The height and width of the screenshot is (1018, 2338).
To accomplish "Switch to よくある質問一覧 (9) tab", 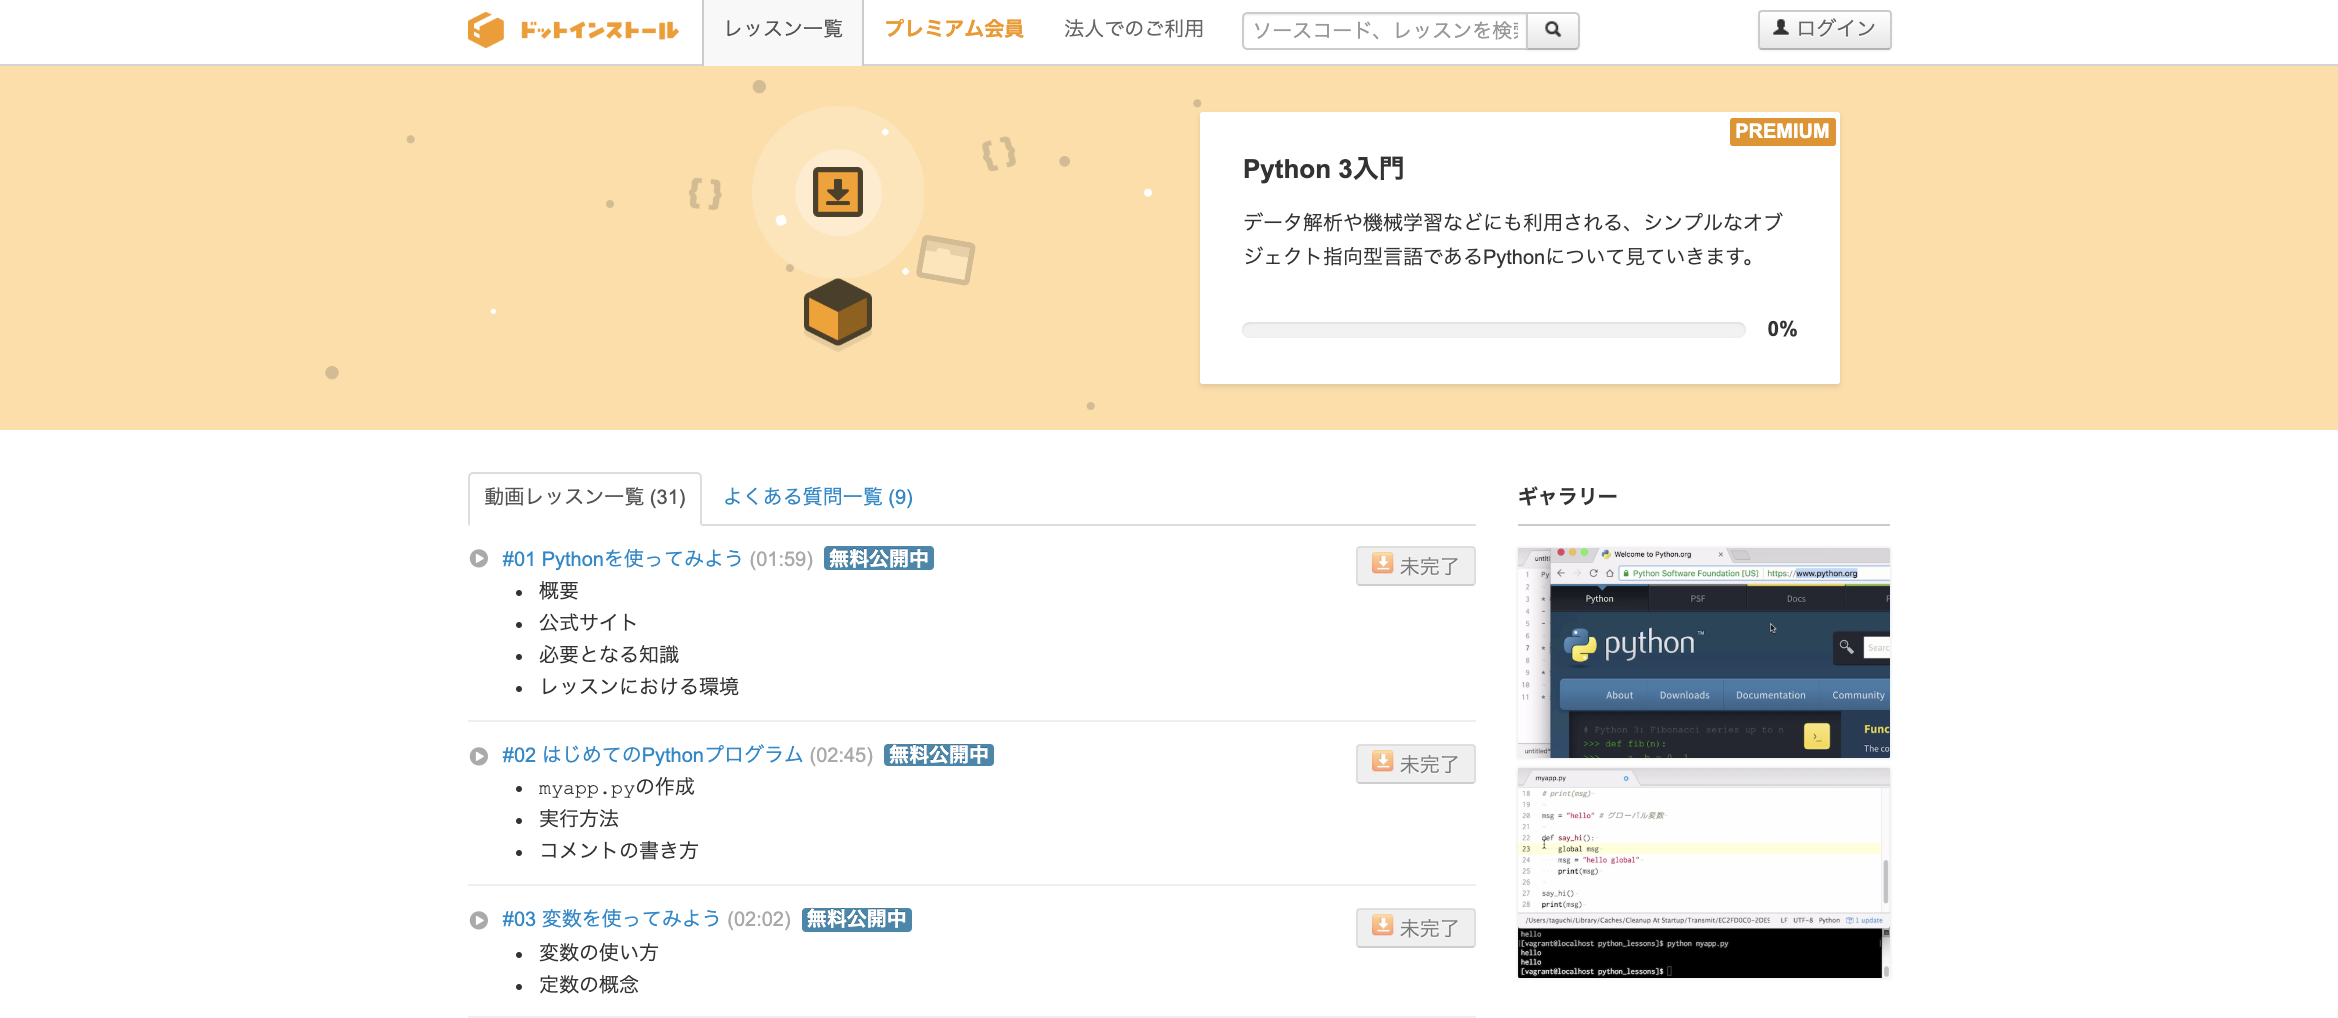I will click(x=818, y=497).
